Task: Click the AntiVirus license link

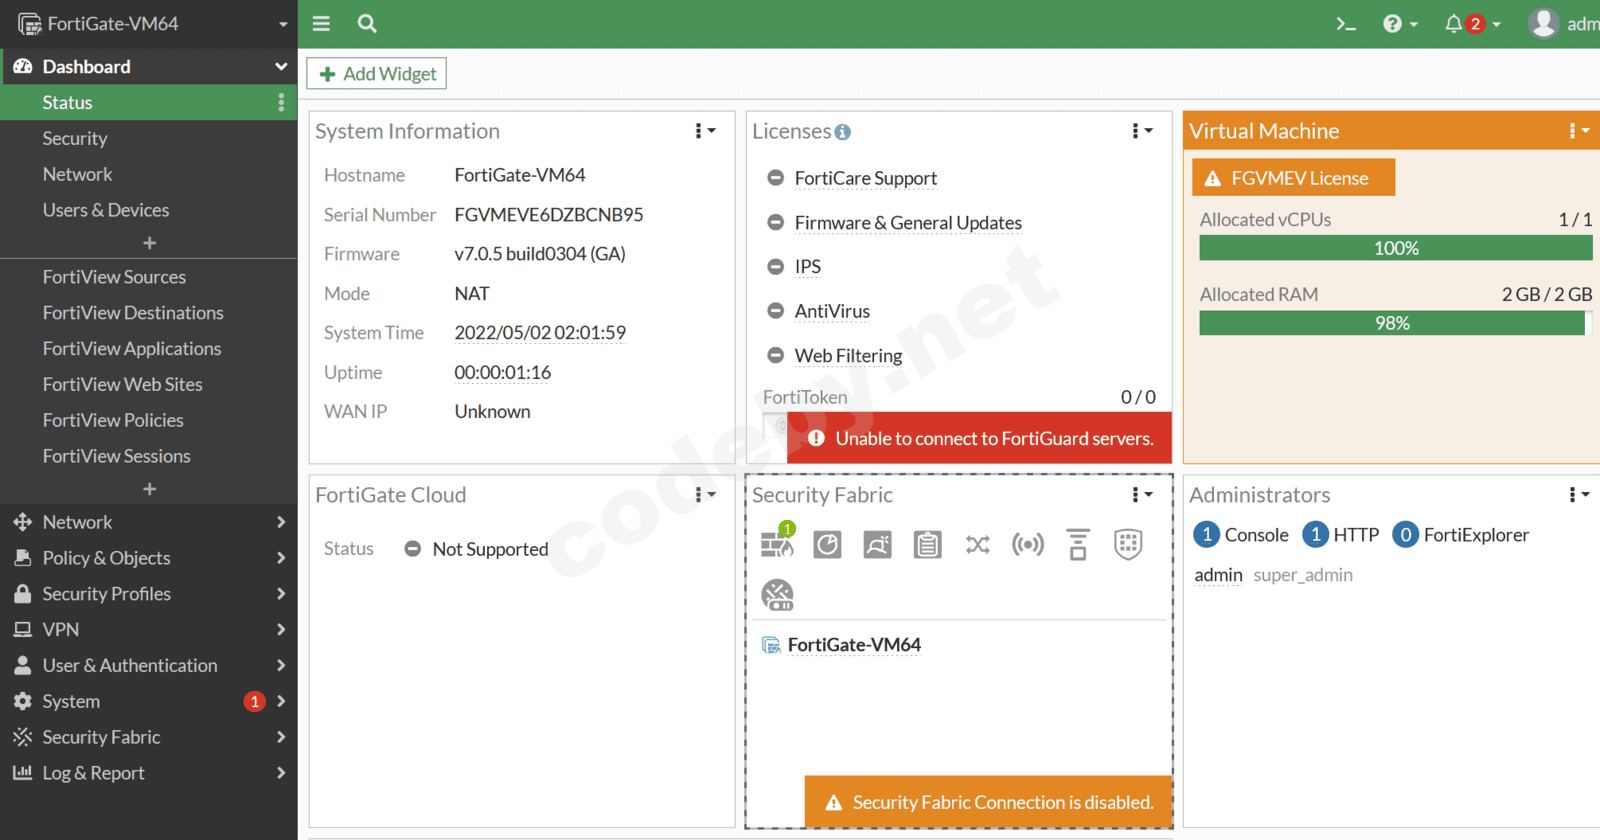Action: 832,311
